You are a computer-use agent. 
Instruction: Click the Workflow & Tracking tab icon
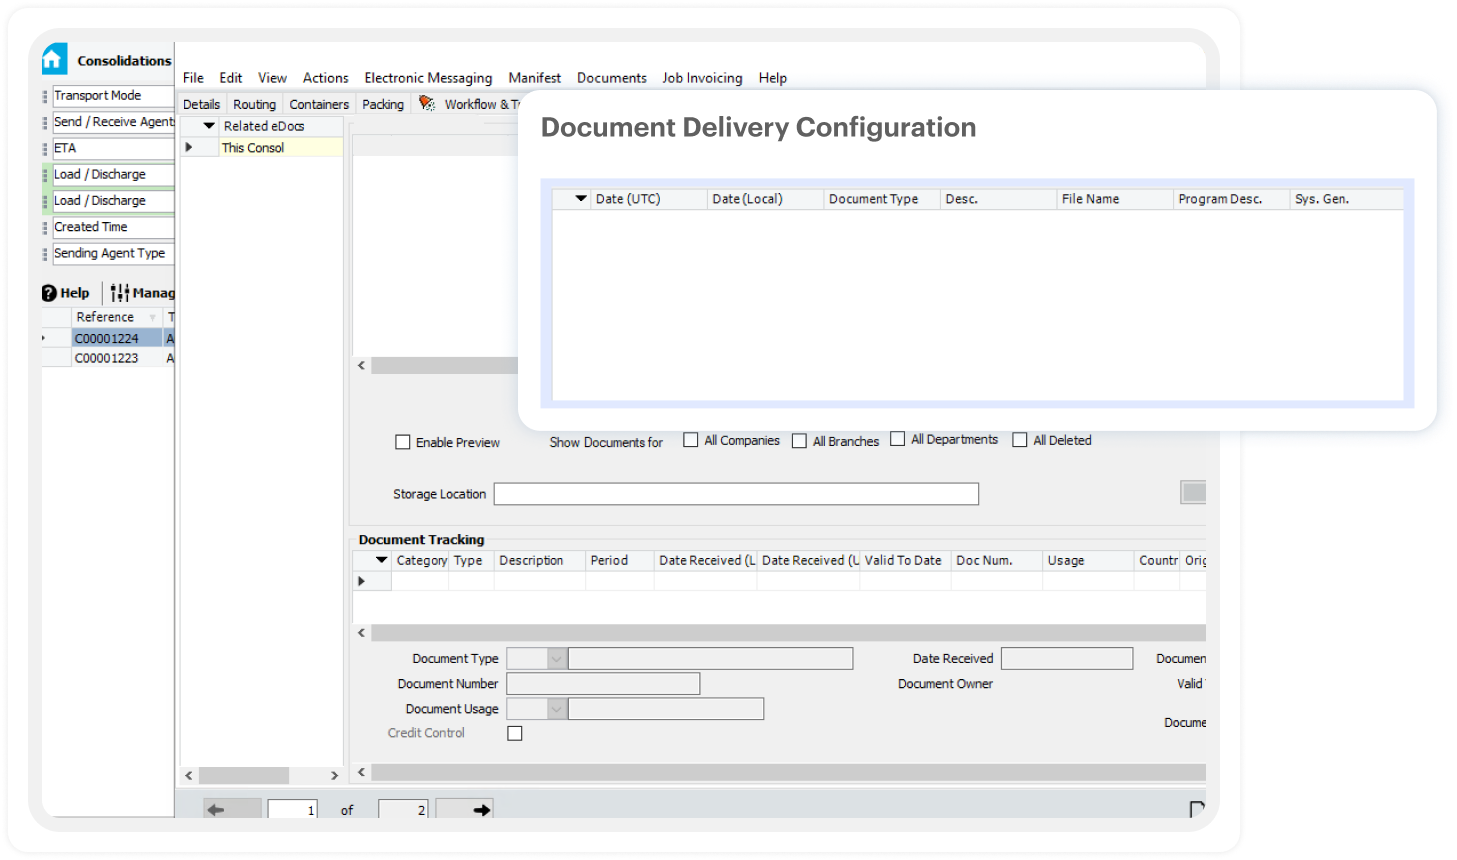427,104
